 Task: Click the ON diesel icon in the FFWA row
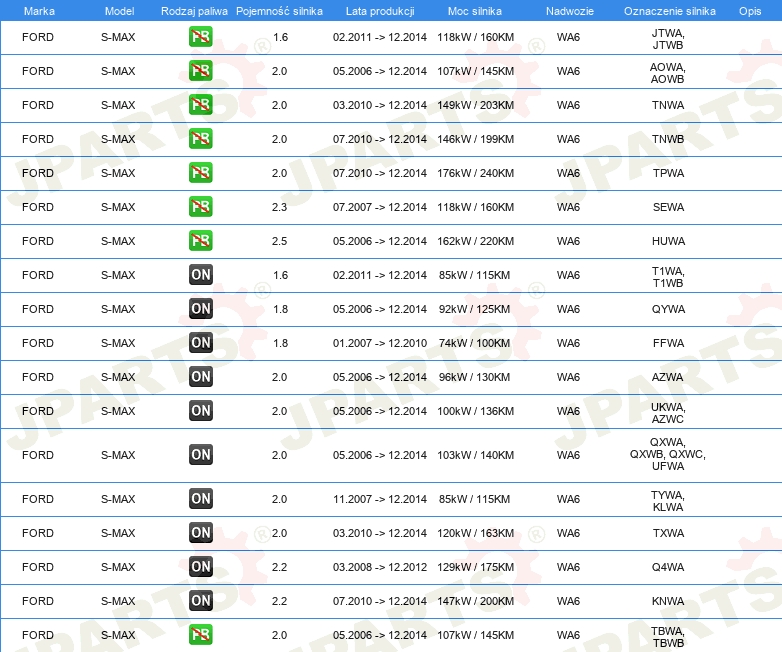[200, 343]
